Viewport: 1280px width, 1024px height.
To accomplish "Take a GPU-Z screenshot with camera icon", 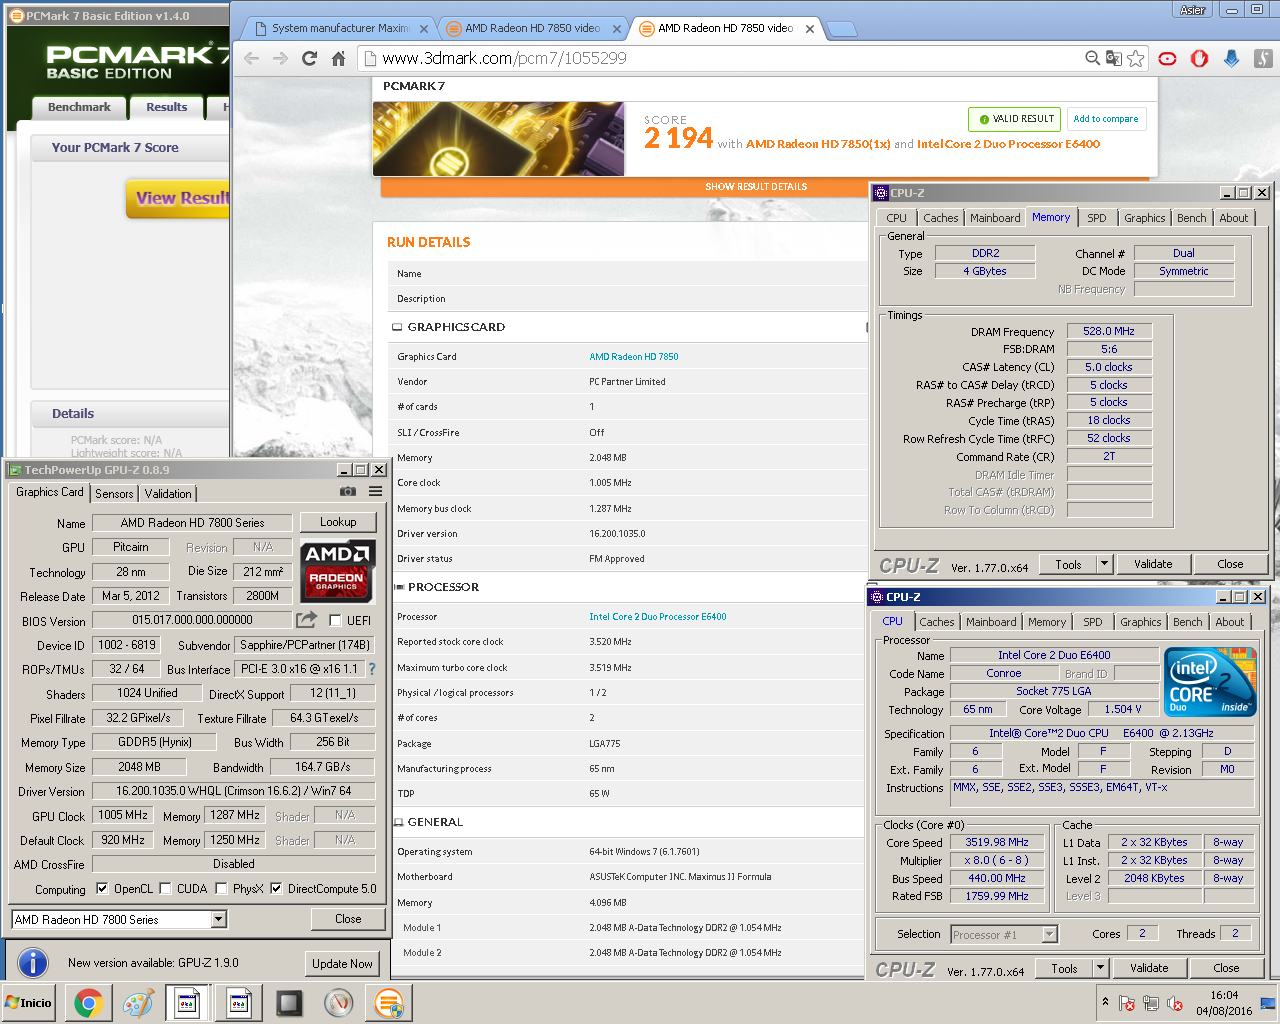I will click(x=348, y=491).
